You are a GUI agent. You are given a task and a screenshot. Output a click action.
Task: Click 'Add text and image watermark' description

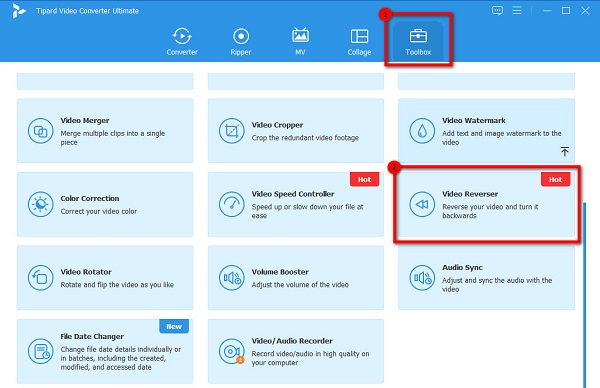(x=502, y=138)
